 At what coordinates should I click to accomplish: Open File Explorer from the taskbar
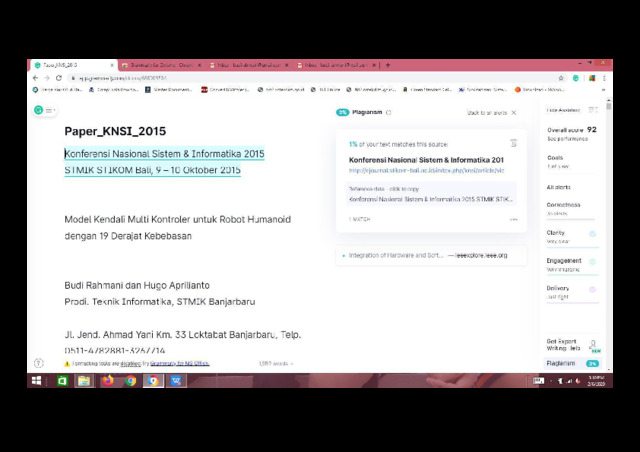(84, 381)
